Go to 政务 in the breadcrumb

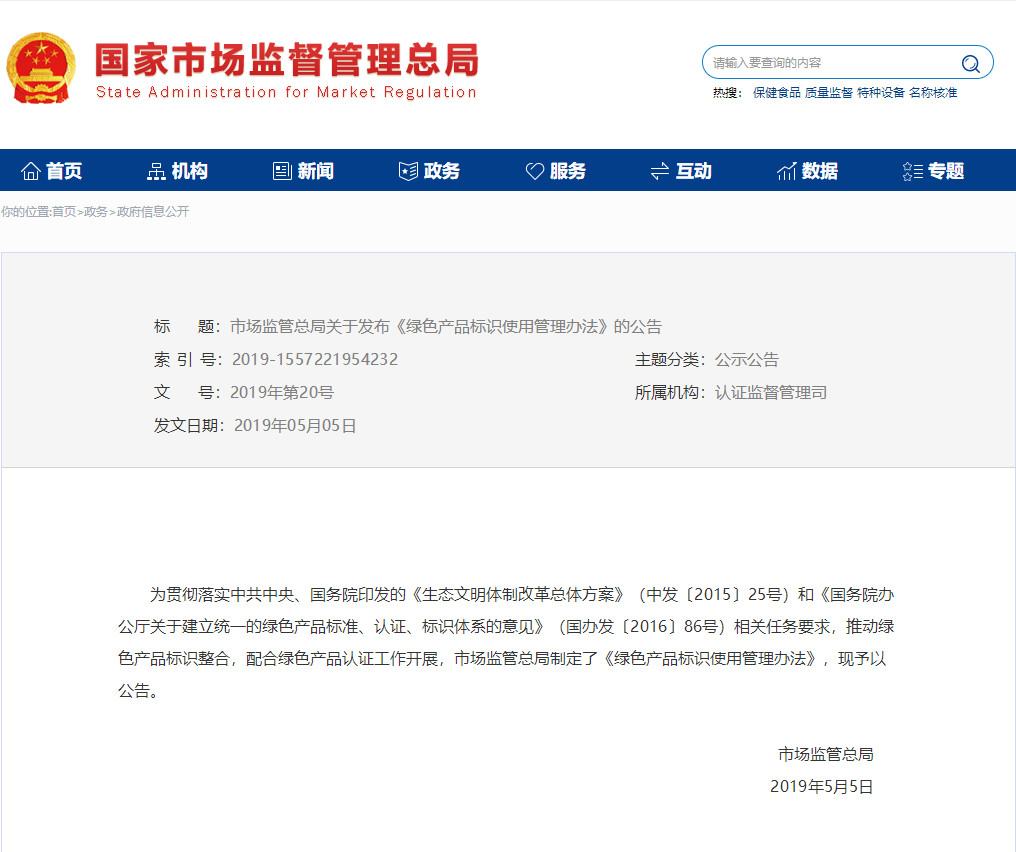tap(95, 212)
